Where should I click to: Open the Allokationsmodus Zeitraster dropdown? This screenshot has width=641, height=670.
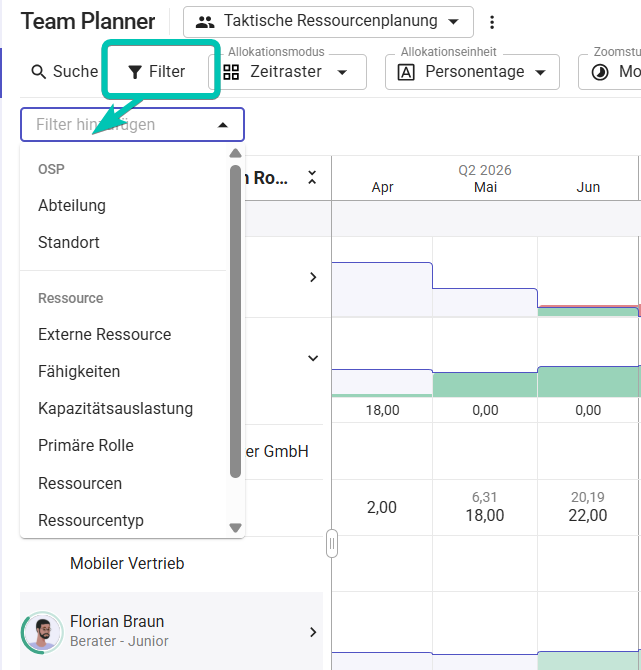click(288, 72)
